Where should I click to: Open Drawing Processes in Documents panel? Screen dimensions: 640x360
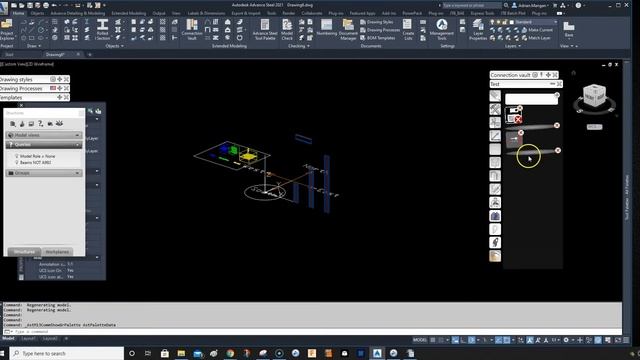pyautogui.click(x=380, y=30)
